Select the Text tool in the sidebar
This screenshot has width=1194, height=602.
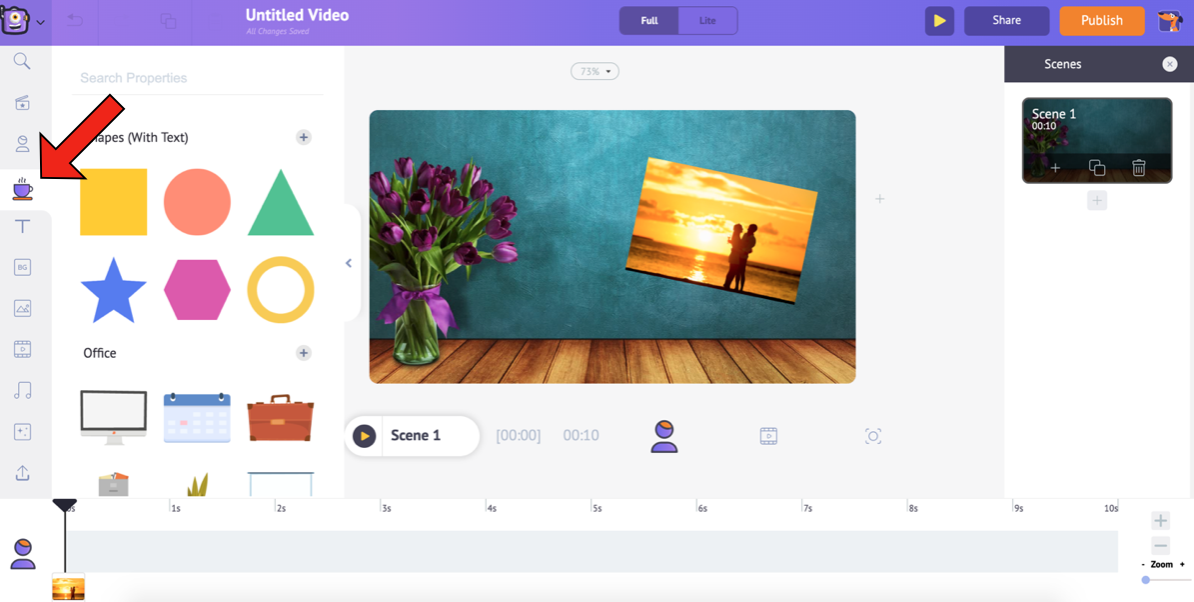[x=22, y=227]
